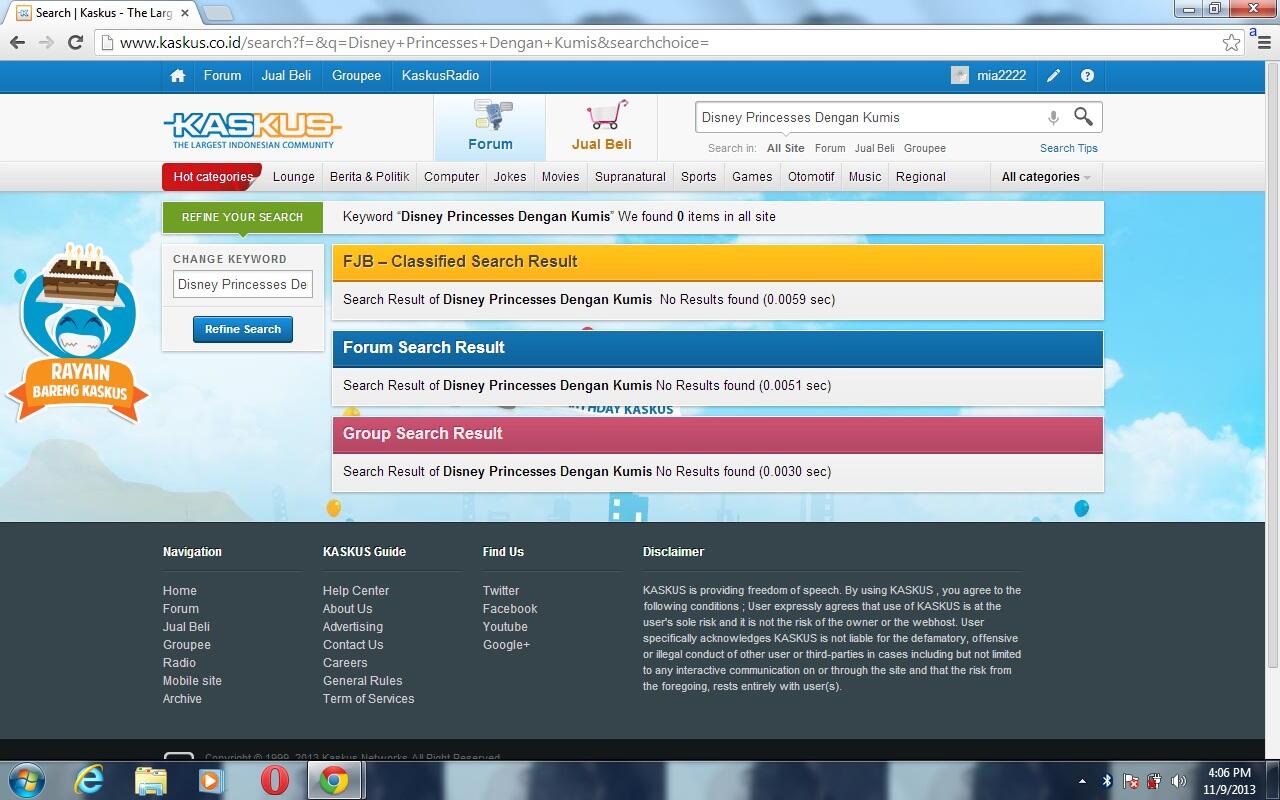Click Refine Search button
The image size is (1280, 800).
pos(243,329)
